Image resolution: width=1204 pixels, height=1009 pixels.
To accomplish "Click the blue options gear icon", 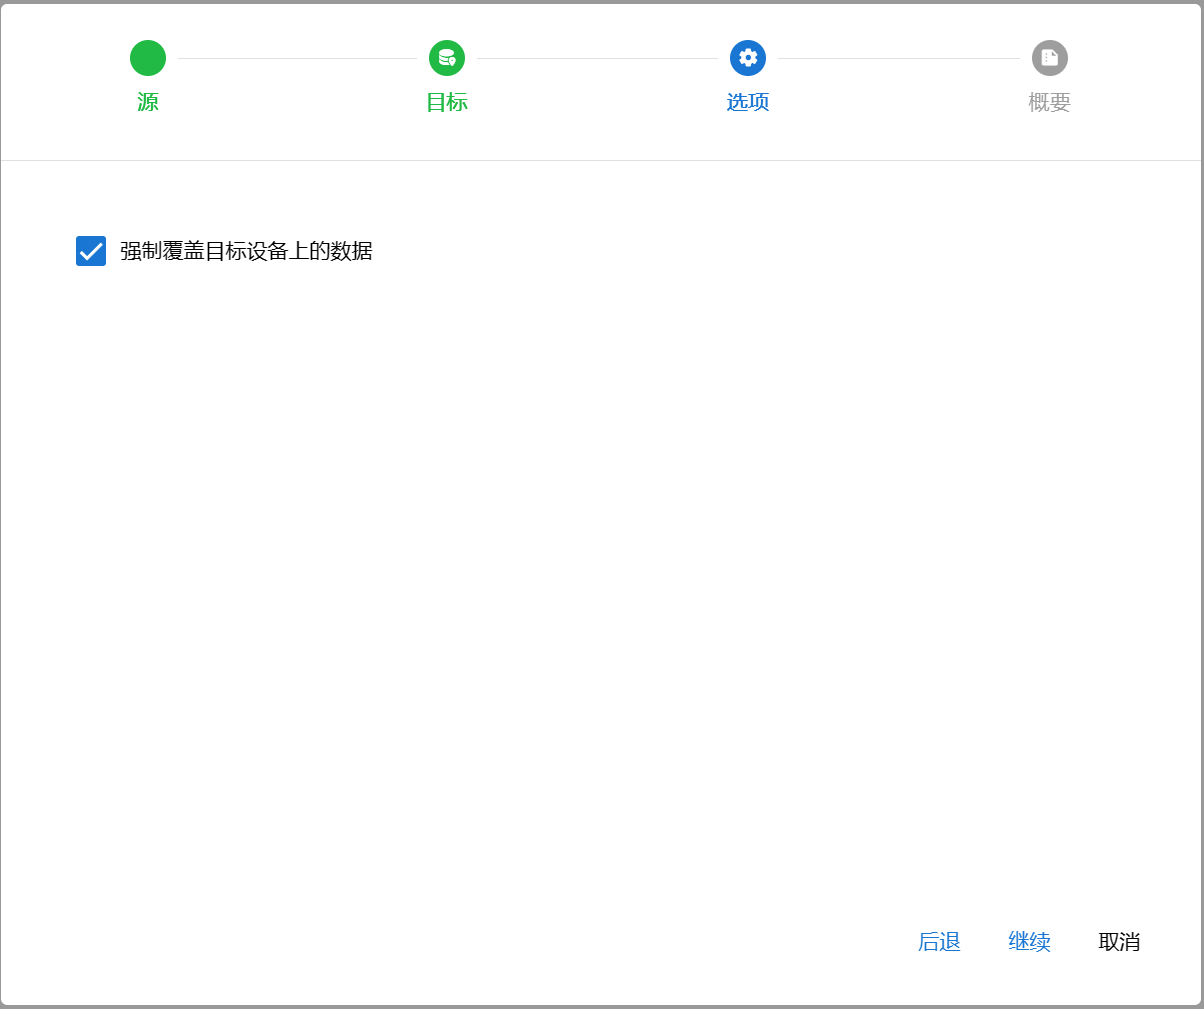I will (x=748, y=58).
